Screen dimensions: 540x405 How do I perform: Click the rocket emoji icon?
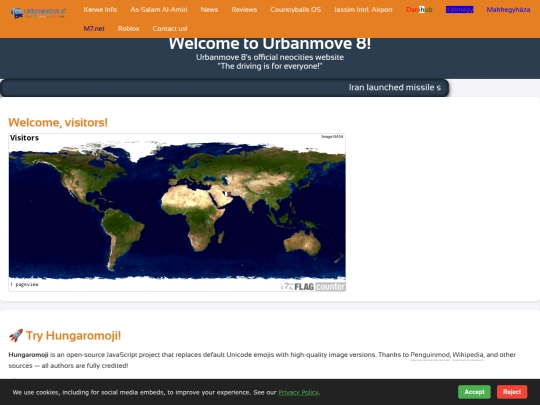tap(16, 335)
